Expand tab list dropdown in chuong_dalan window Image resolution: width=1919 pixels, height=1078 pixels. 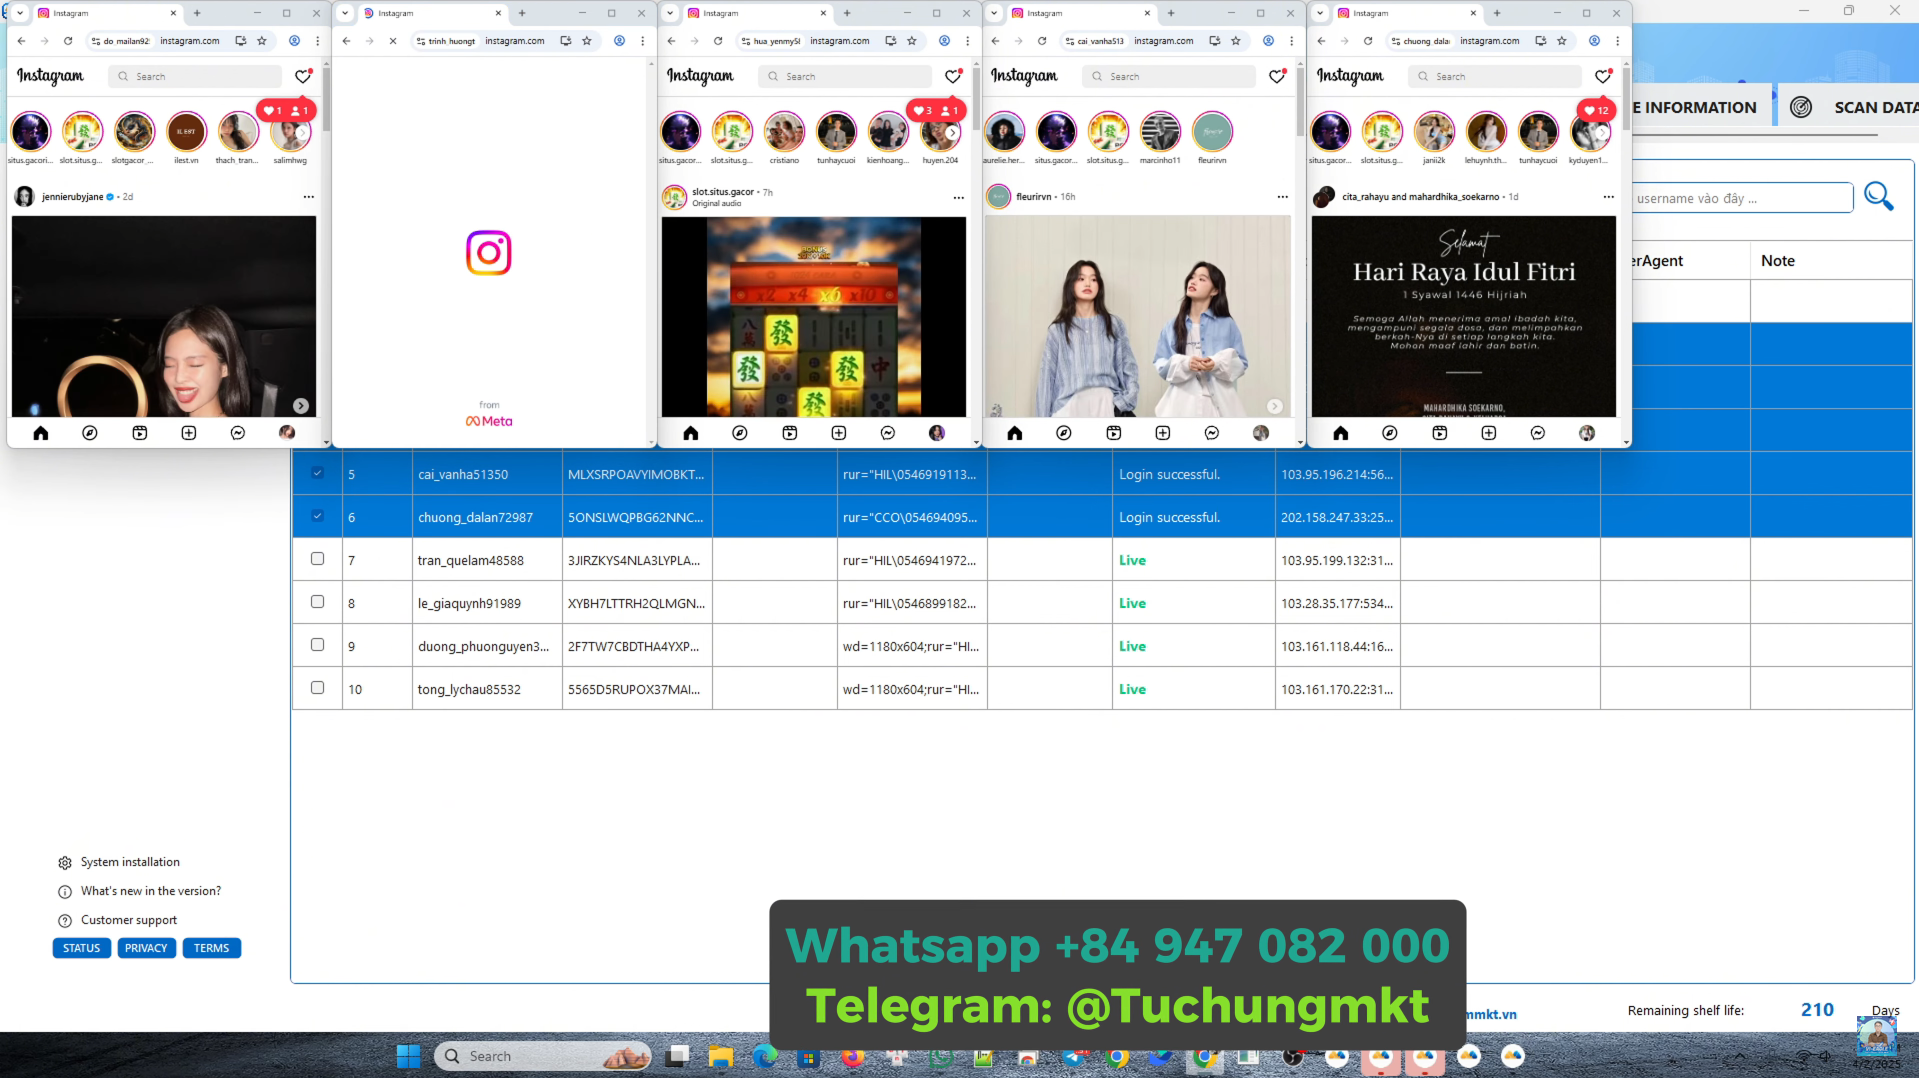click(1320, 13)
